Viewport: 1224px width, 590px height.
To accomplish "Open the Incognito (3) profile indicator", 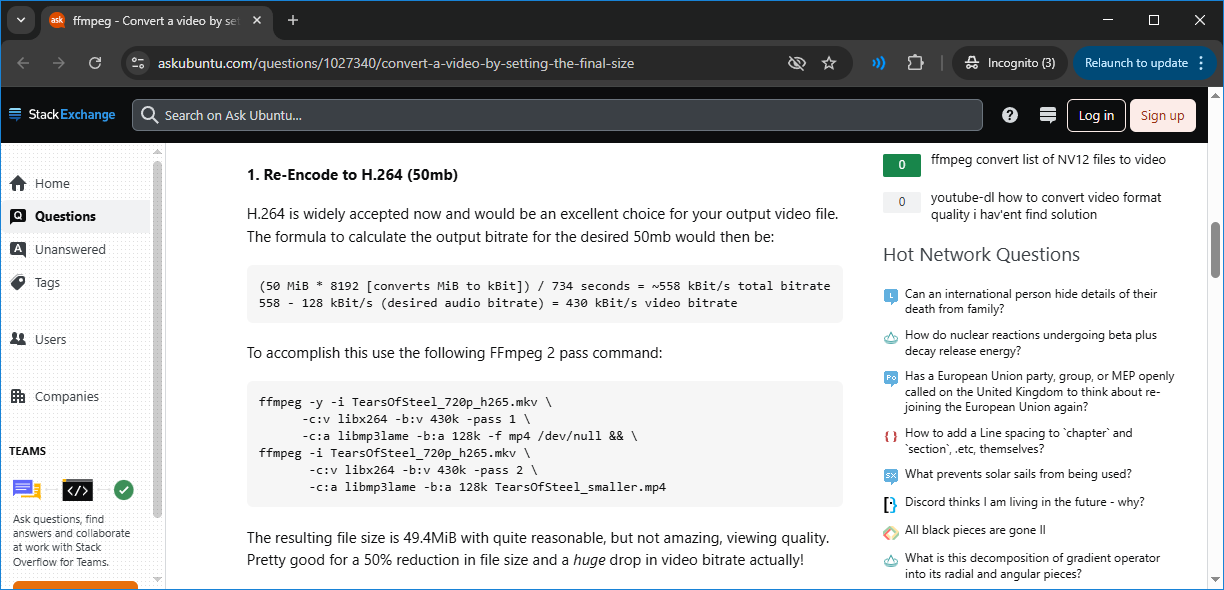I will (1009, 63).
